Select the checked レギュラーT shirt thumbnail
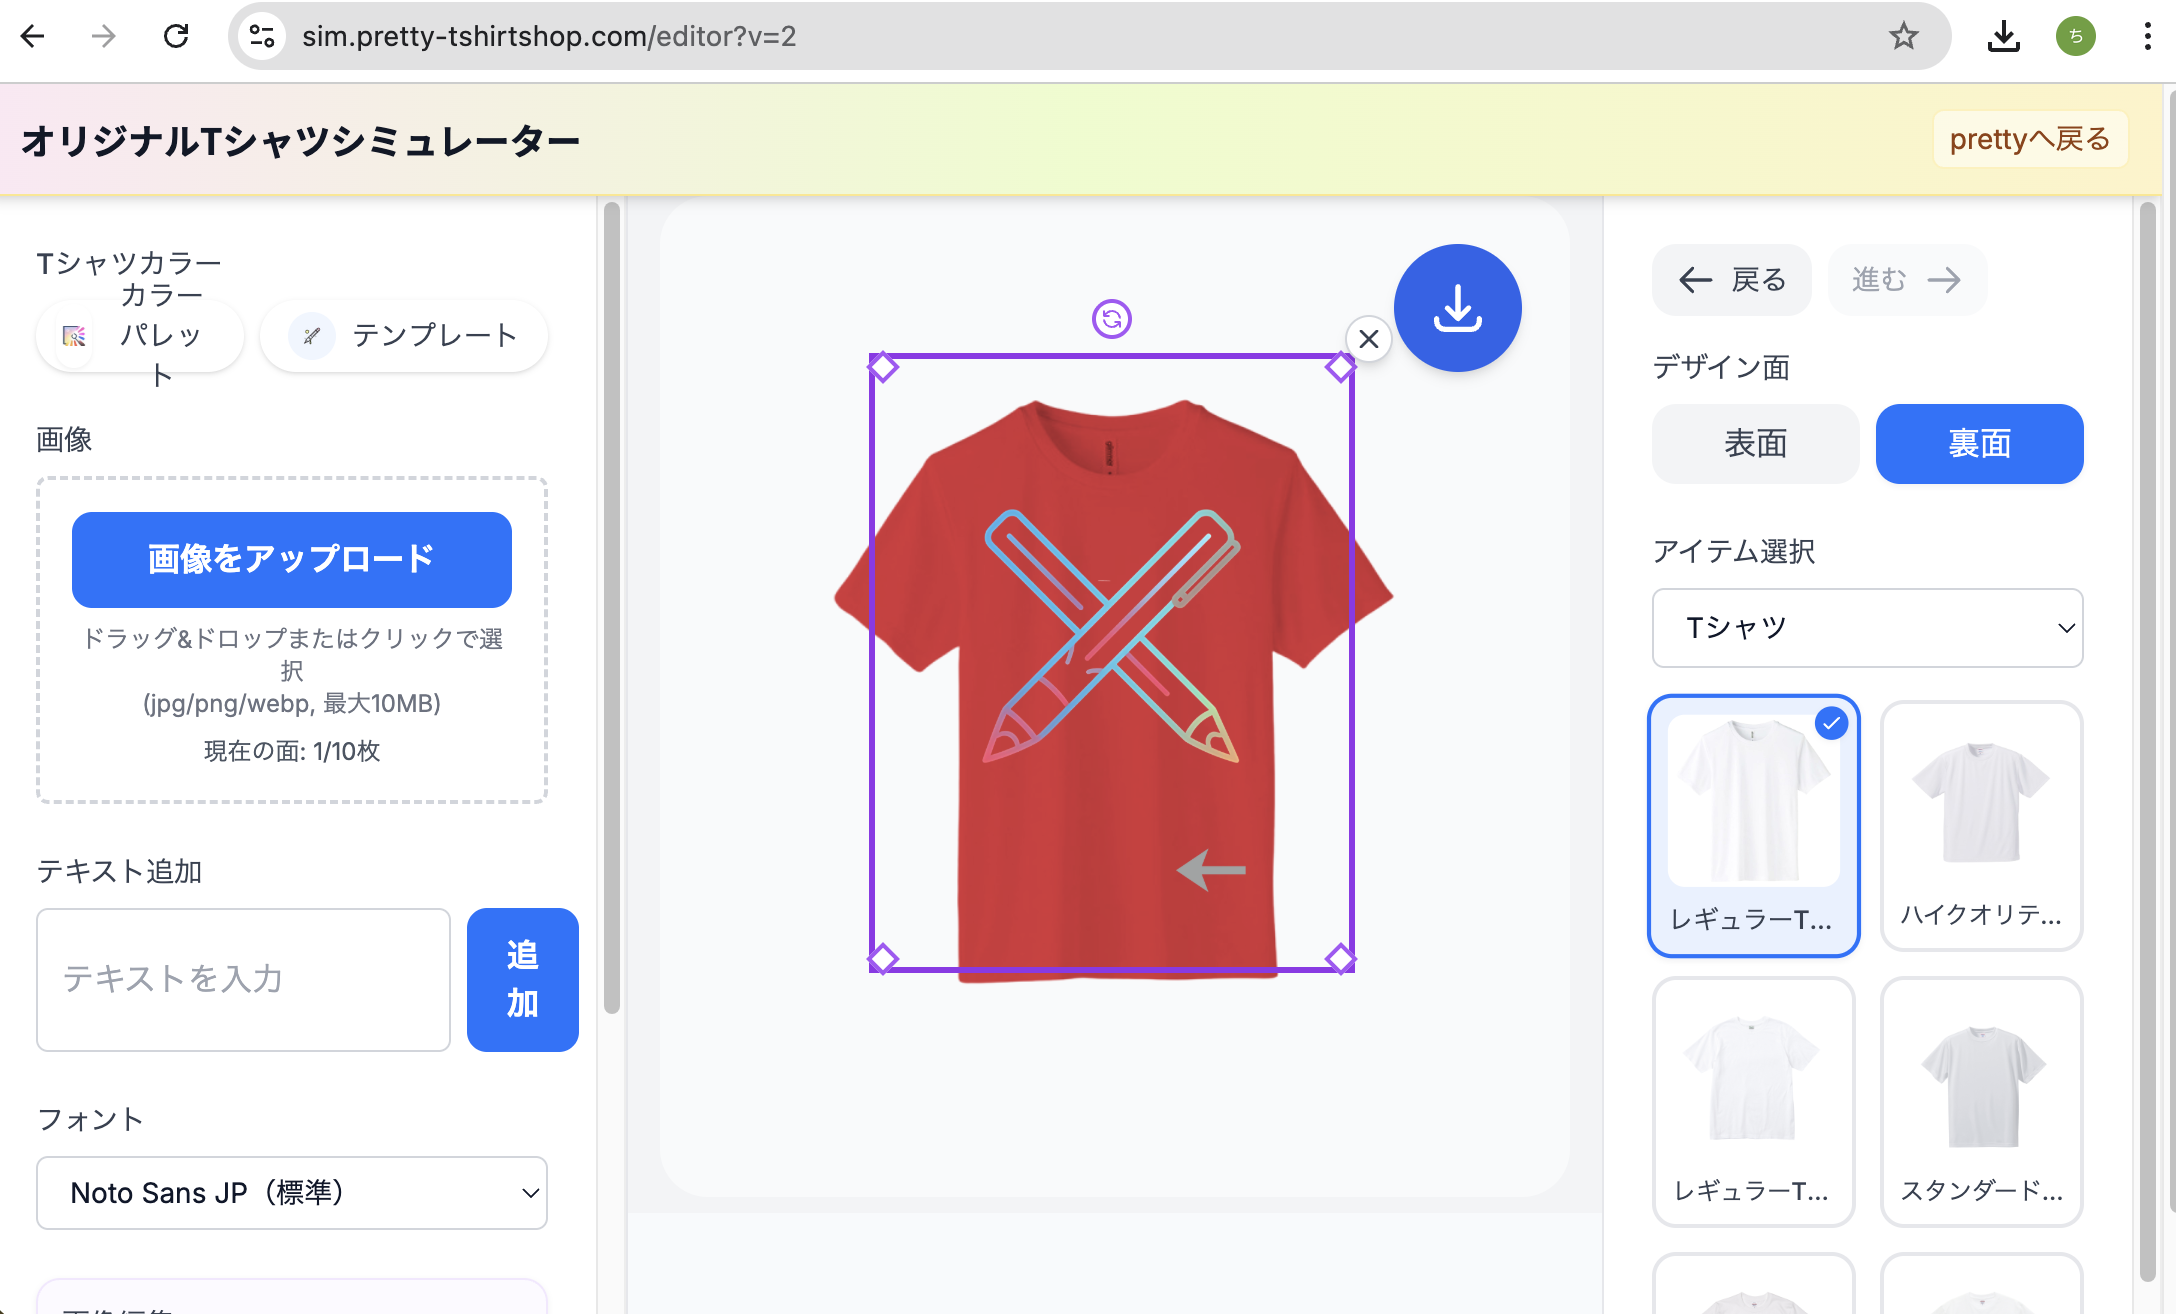 pos(1753,825)
